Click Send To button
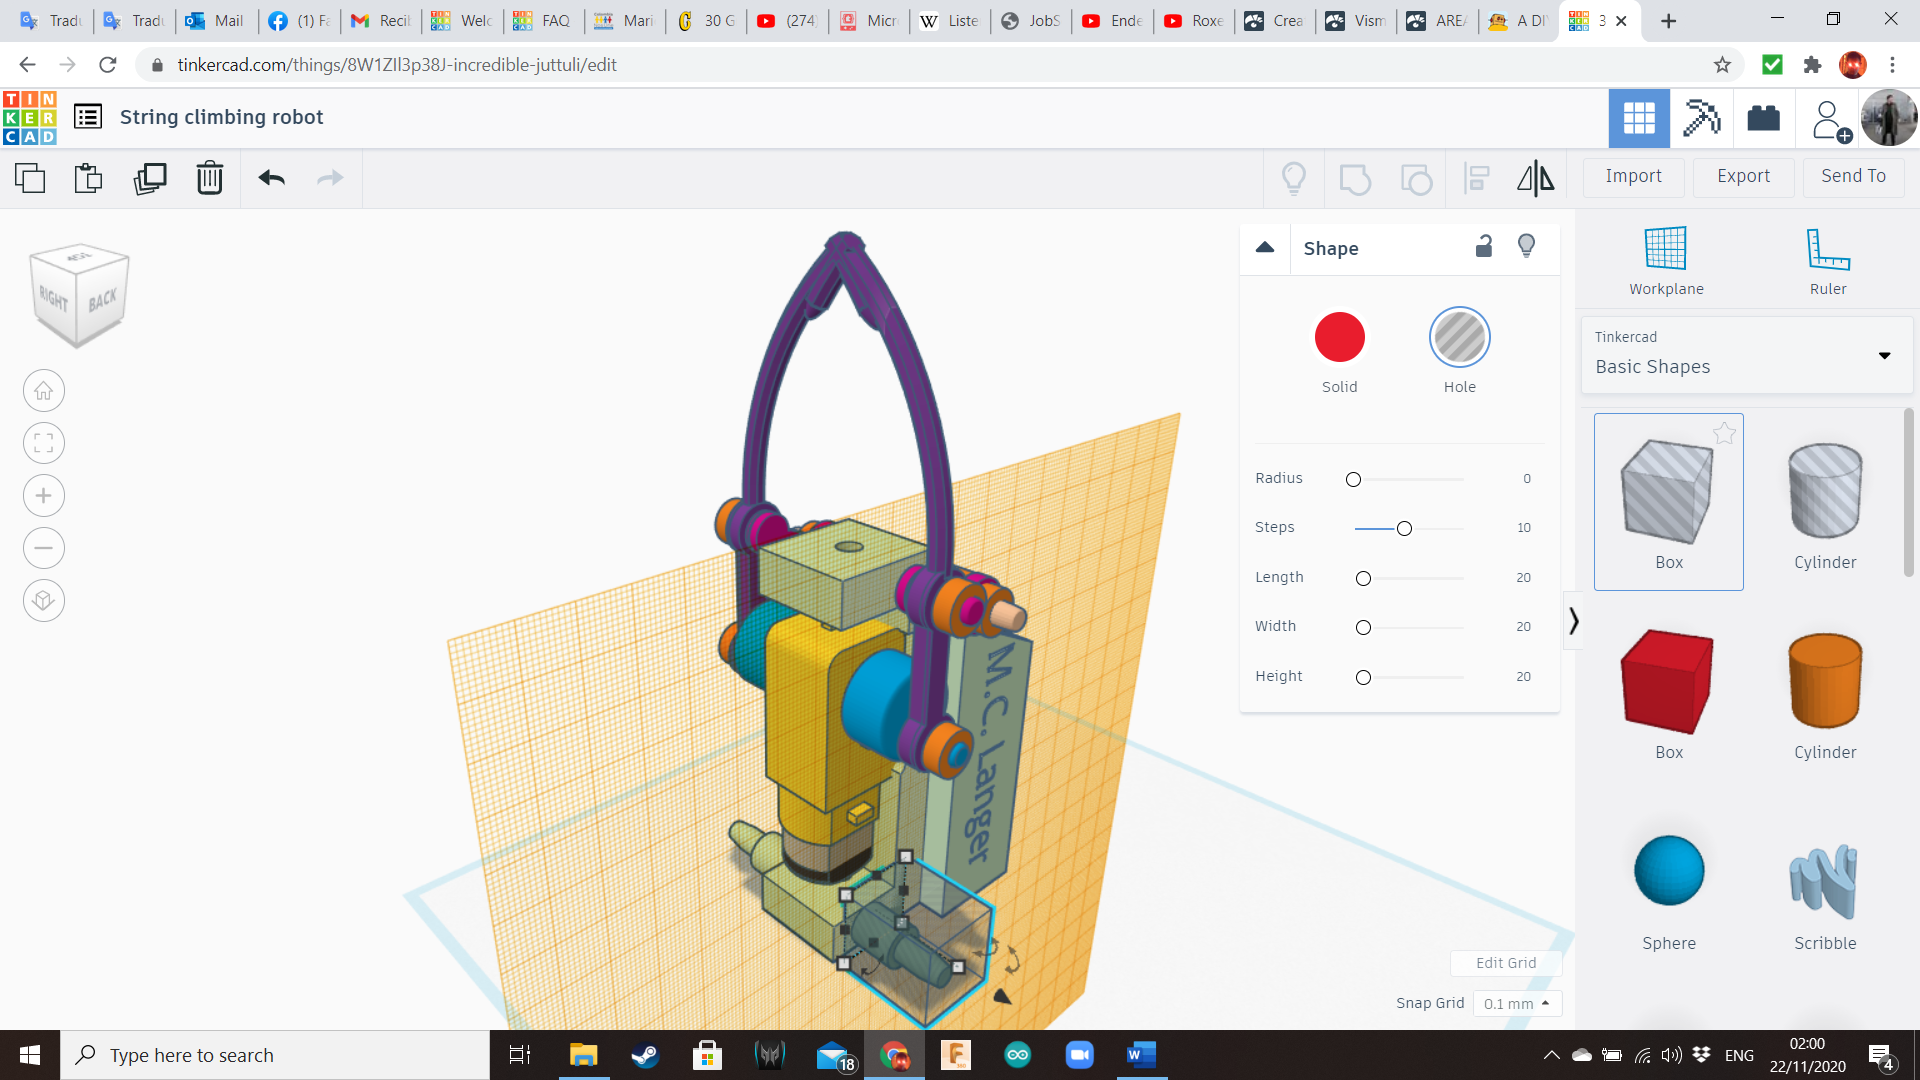Viewport: 1920px width, 1080px height. [x=1853, y=176]
